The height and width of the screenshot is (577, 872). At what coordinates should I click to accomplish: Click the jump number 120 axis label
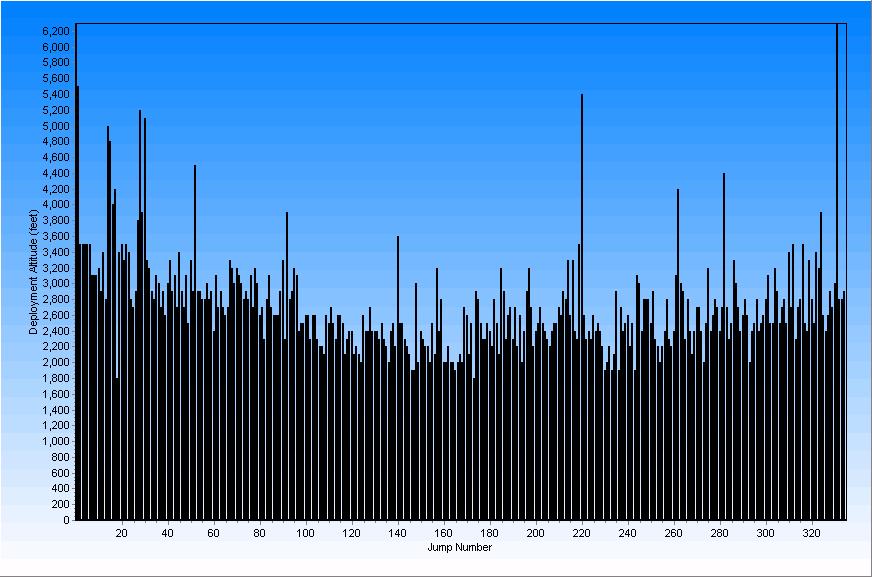point(351,534)
